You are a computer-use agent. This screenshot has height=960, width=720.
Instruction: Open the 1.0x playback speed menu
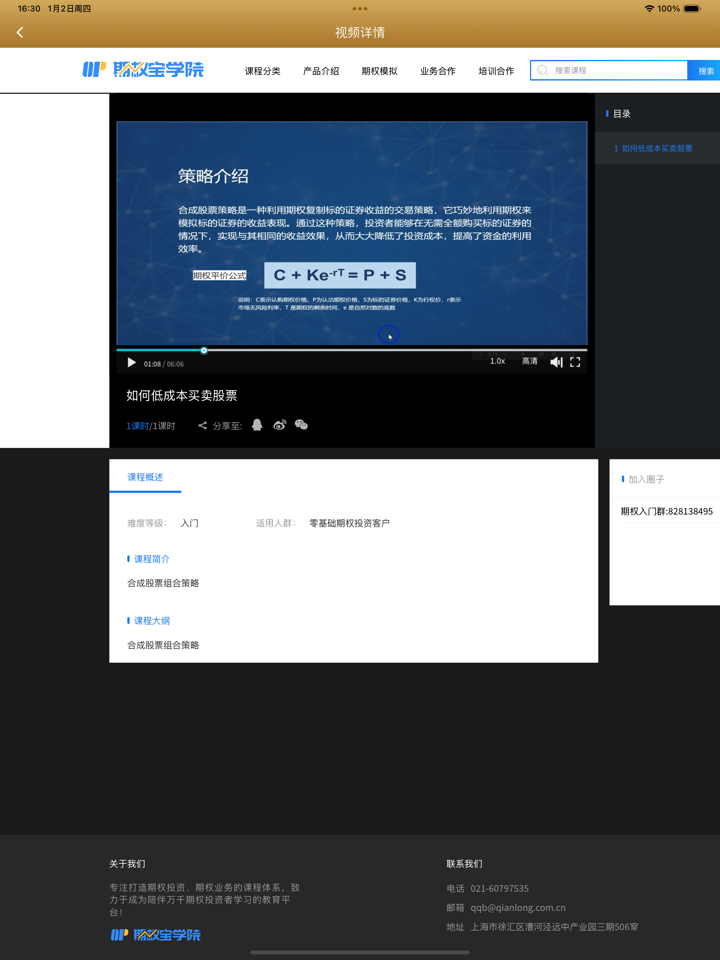pos(497,361)
